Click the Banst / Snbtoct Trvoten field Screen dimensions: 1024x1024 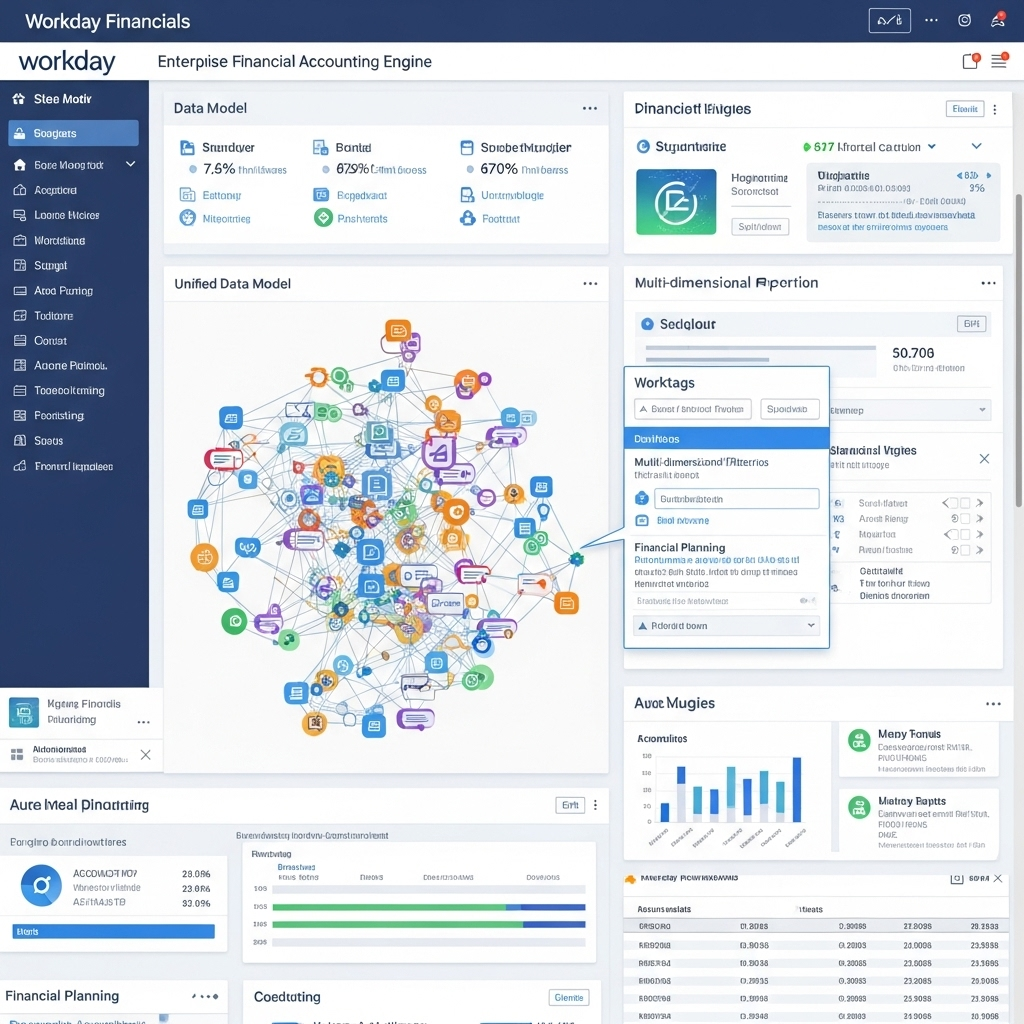[692, 409]
